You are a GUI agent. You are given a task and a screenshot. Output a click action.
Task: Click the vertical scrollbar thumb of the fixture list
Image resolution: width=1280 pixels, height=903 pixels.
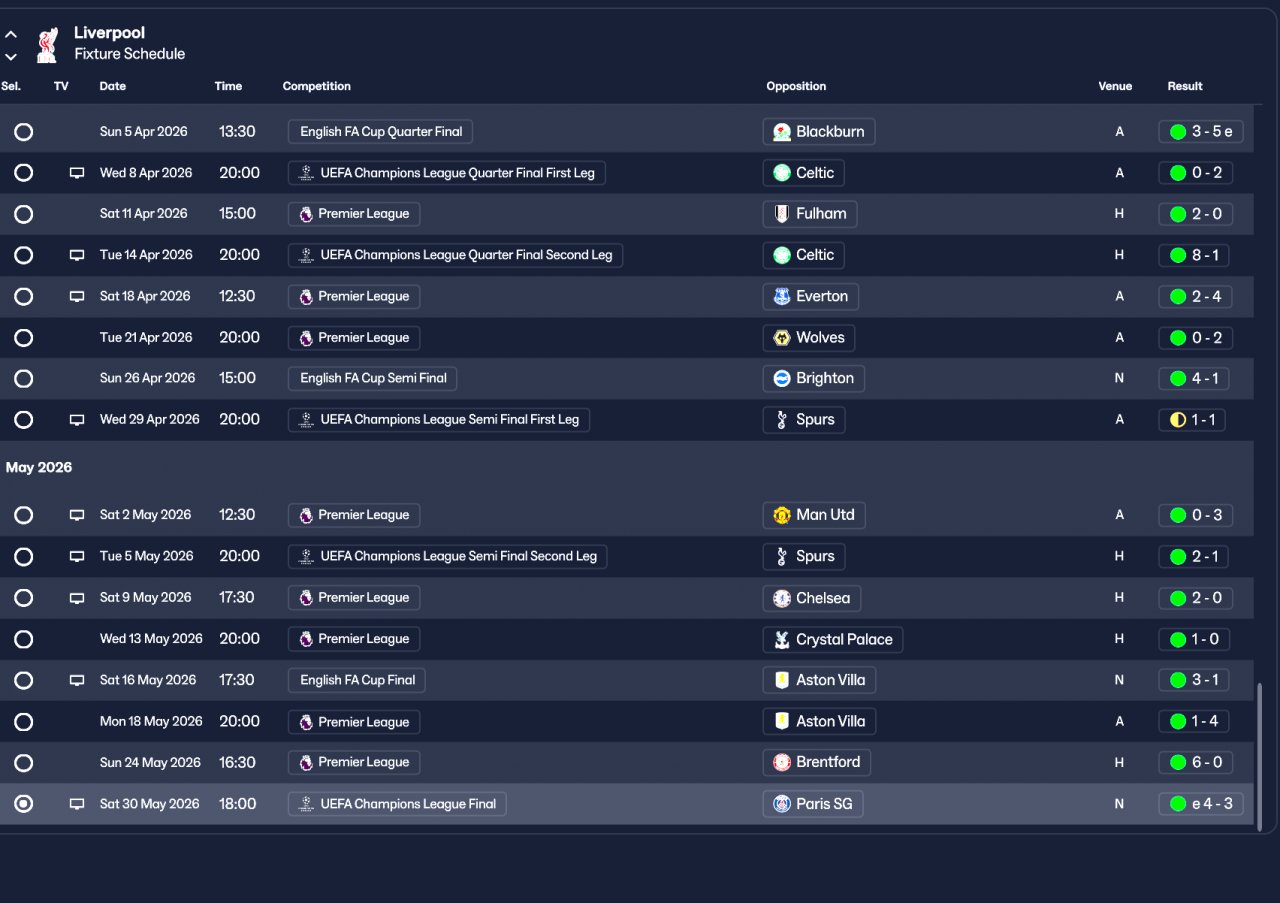1259,756
